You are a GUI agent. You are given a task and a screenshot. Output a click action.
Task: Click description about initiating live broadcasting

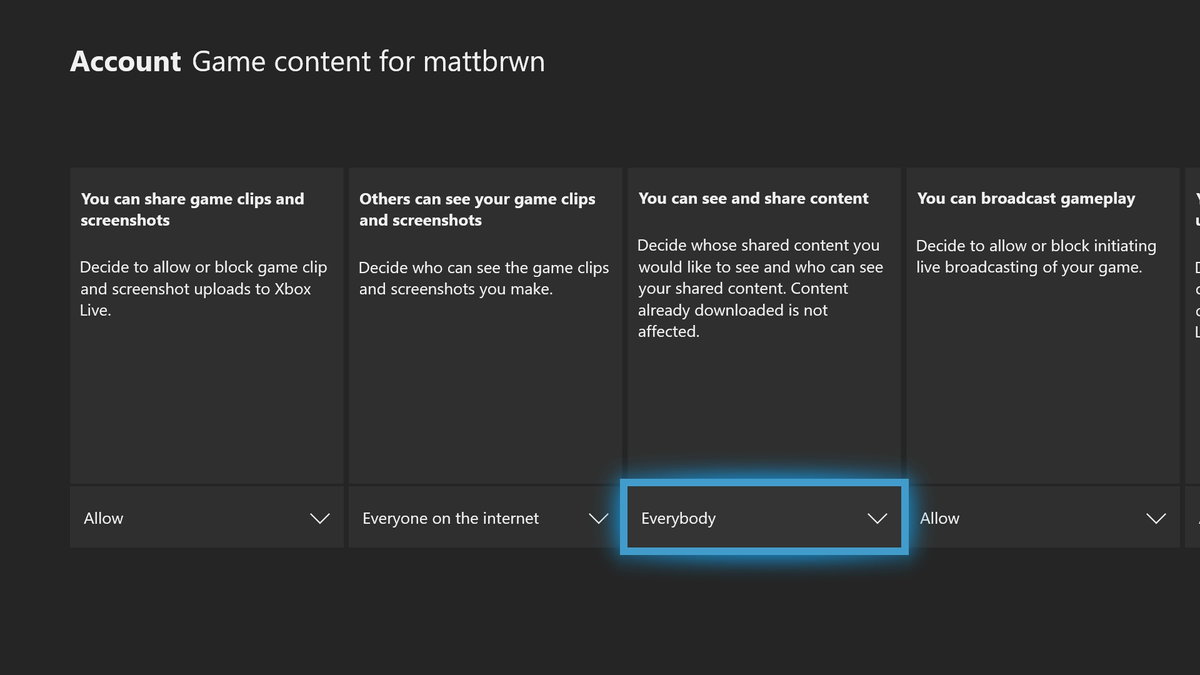[1036, 256]
